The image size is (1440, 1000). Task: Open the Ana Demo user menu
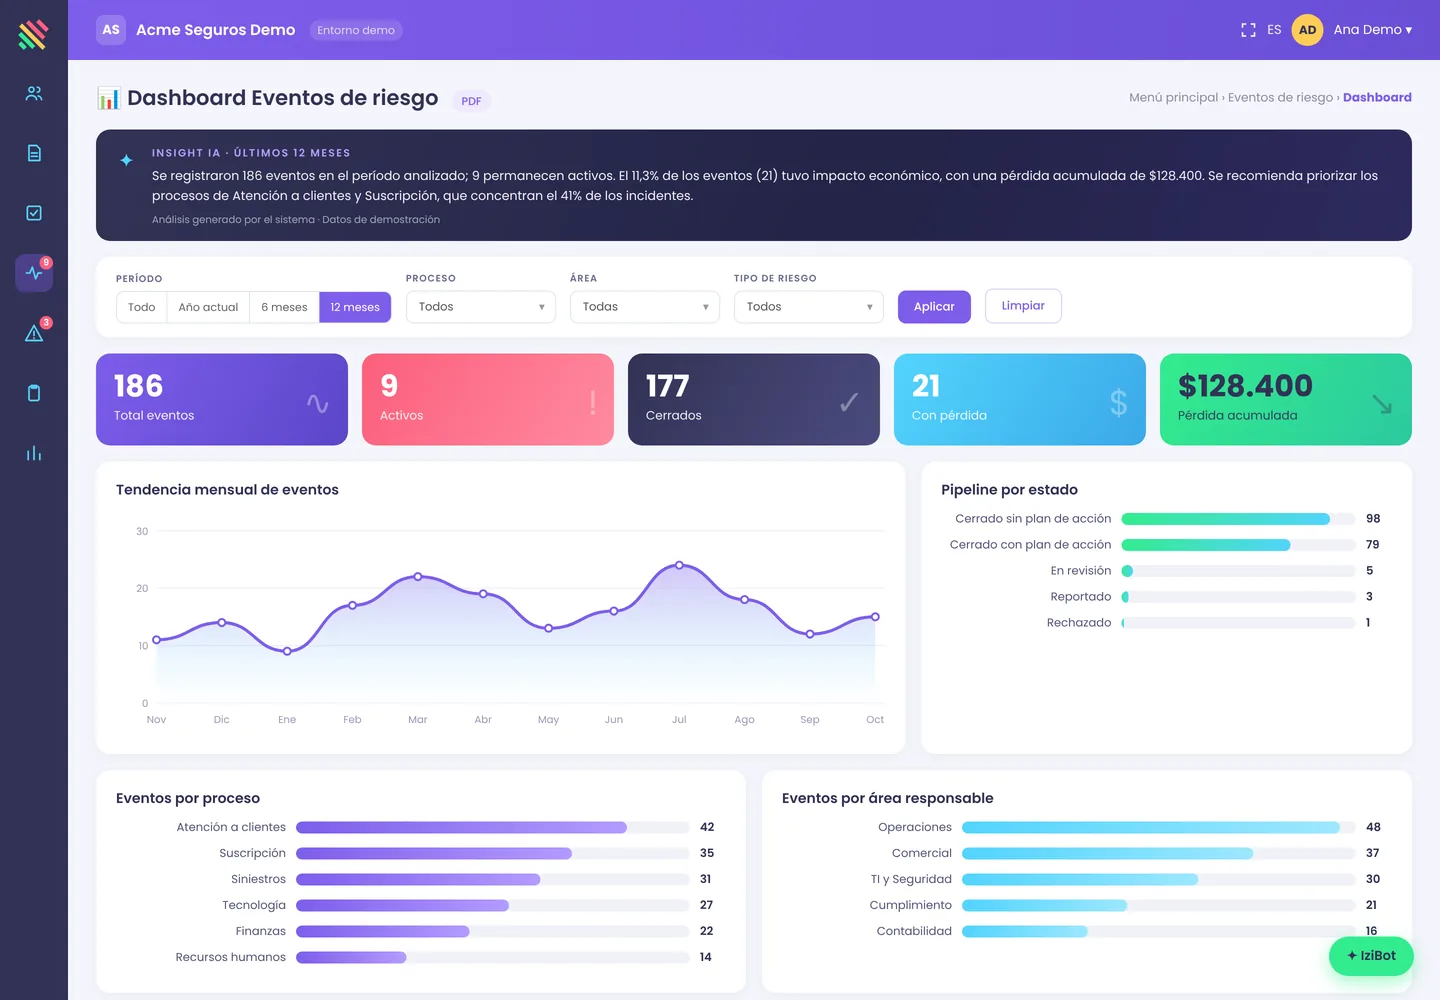(x=1372, y=30)
